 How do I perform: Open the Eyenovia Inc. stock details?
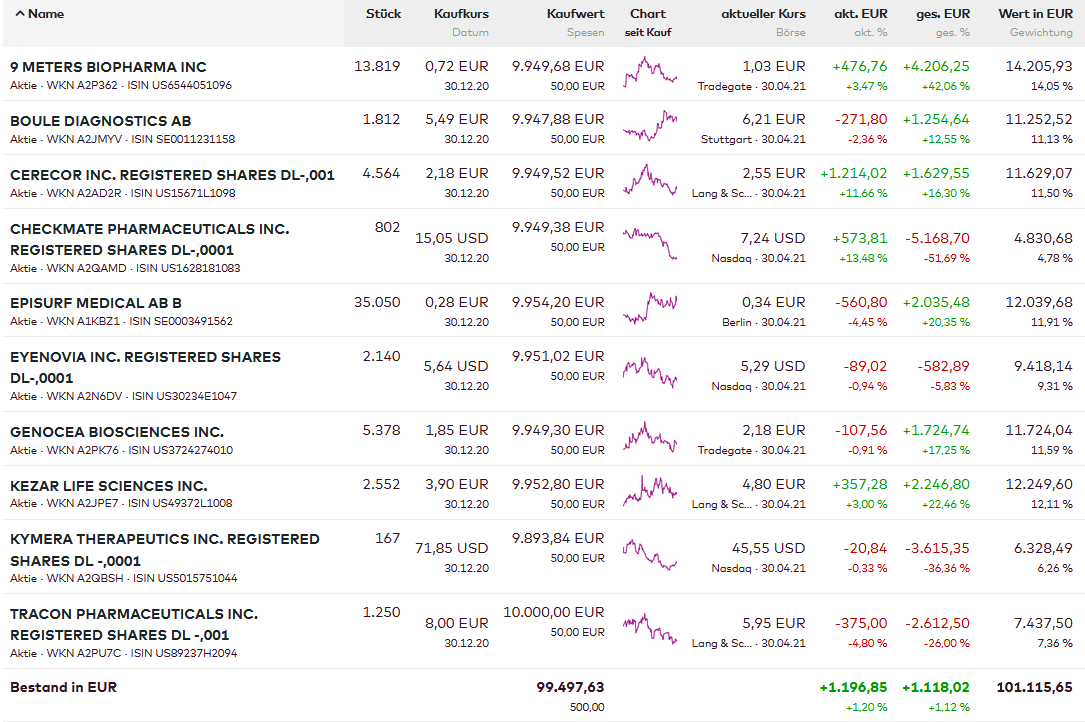[145, 357]
